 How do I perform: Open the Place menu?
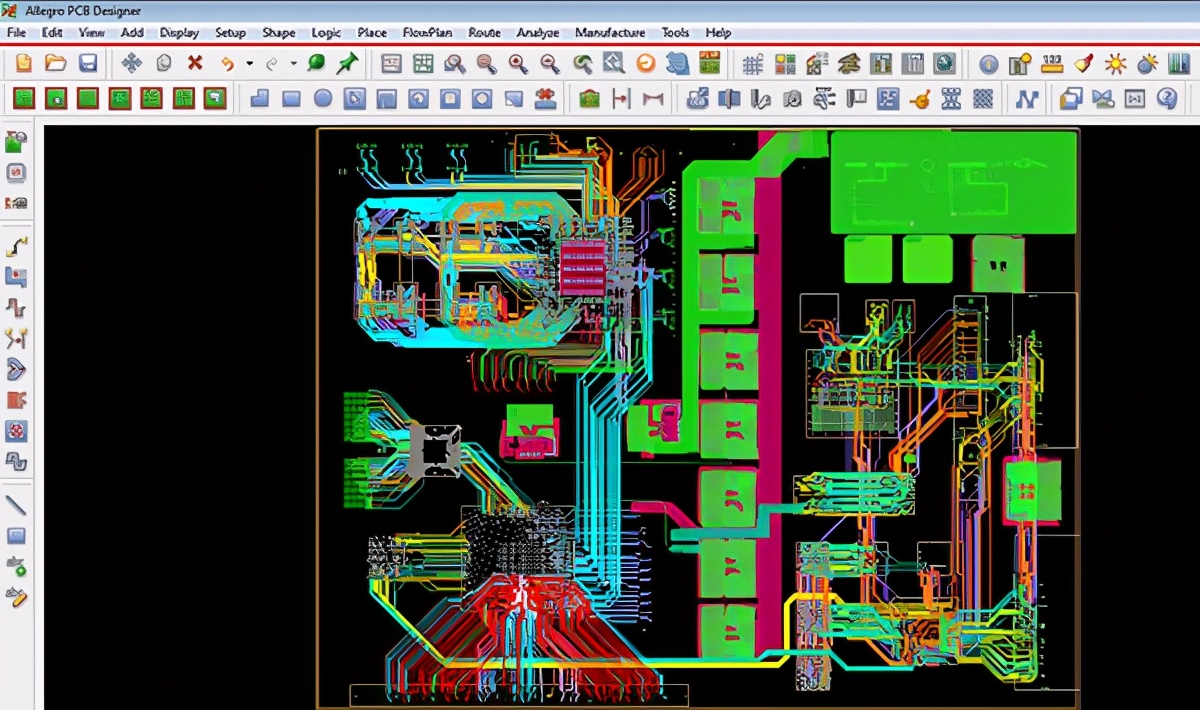pos(372,33)
